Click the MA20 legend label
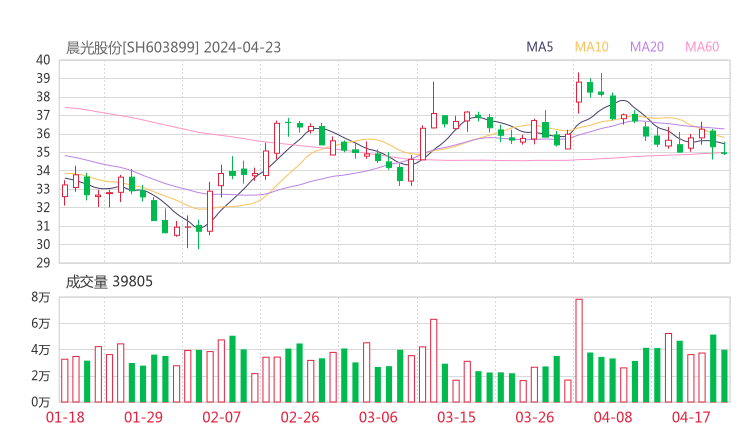The height and width of the screenshot is (440, 740). [647, 47]
